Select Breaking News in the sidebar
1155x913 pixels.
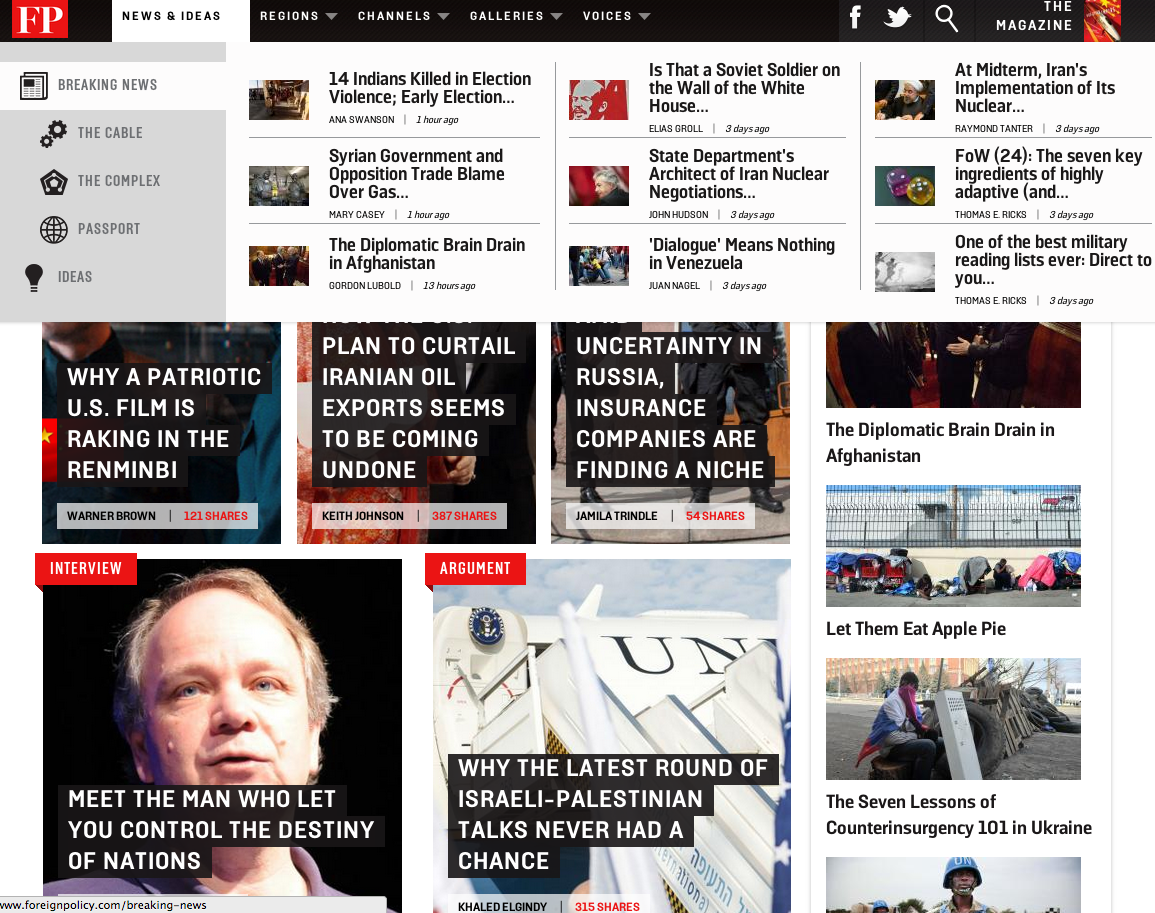[x=108, y=85]
